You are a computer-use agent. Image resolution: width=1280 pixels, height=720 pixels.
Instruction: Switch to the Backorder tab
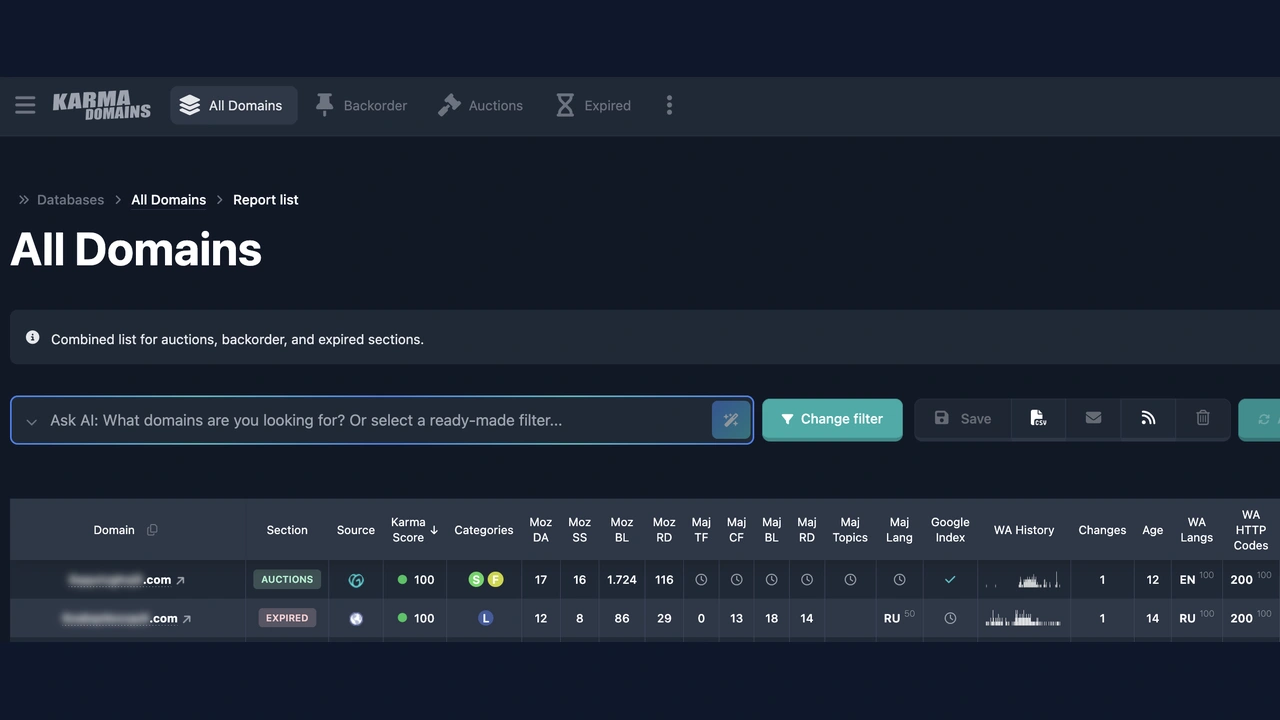pyautogui.click(x=361, y=105)
